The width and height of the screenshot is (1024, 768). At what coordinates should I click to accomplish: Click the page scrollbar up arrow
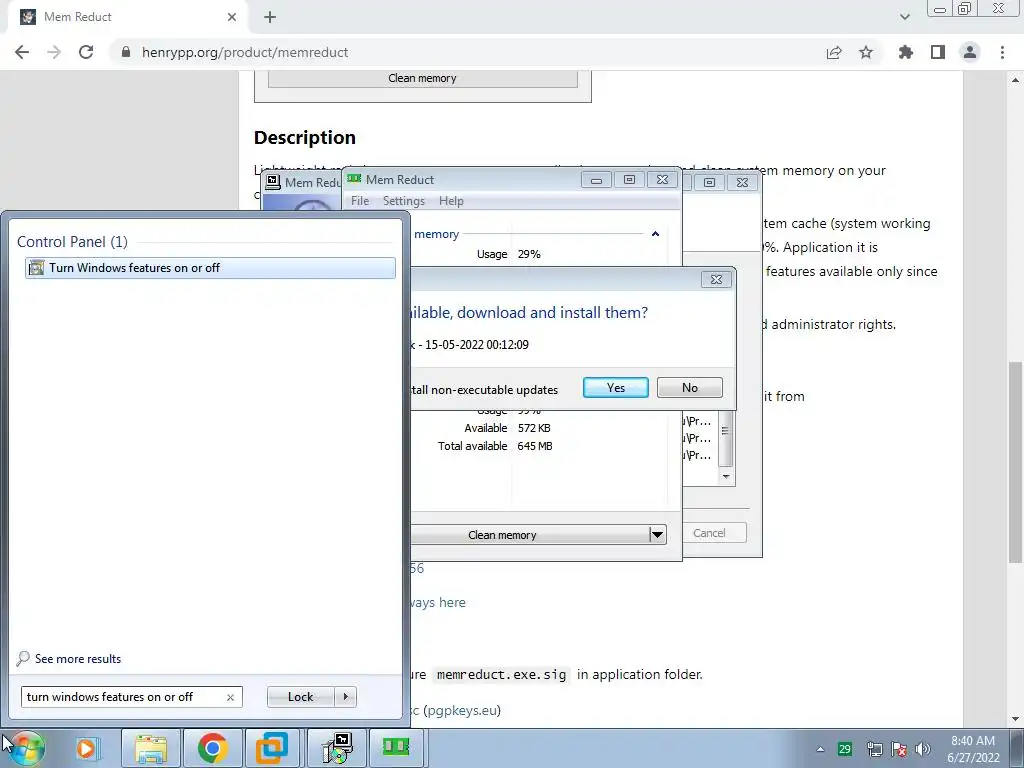pos(1015,80)
